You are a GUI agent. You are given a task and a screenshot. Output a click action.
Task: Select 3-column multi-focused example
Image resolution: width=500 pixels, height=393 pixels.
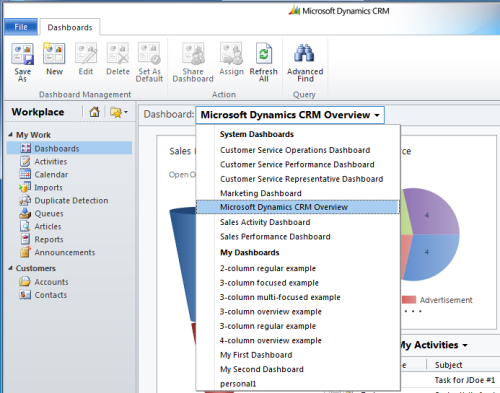coord(280,297)
